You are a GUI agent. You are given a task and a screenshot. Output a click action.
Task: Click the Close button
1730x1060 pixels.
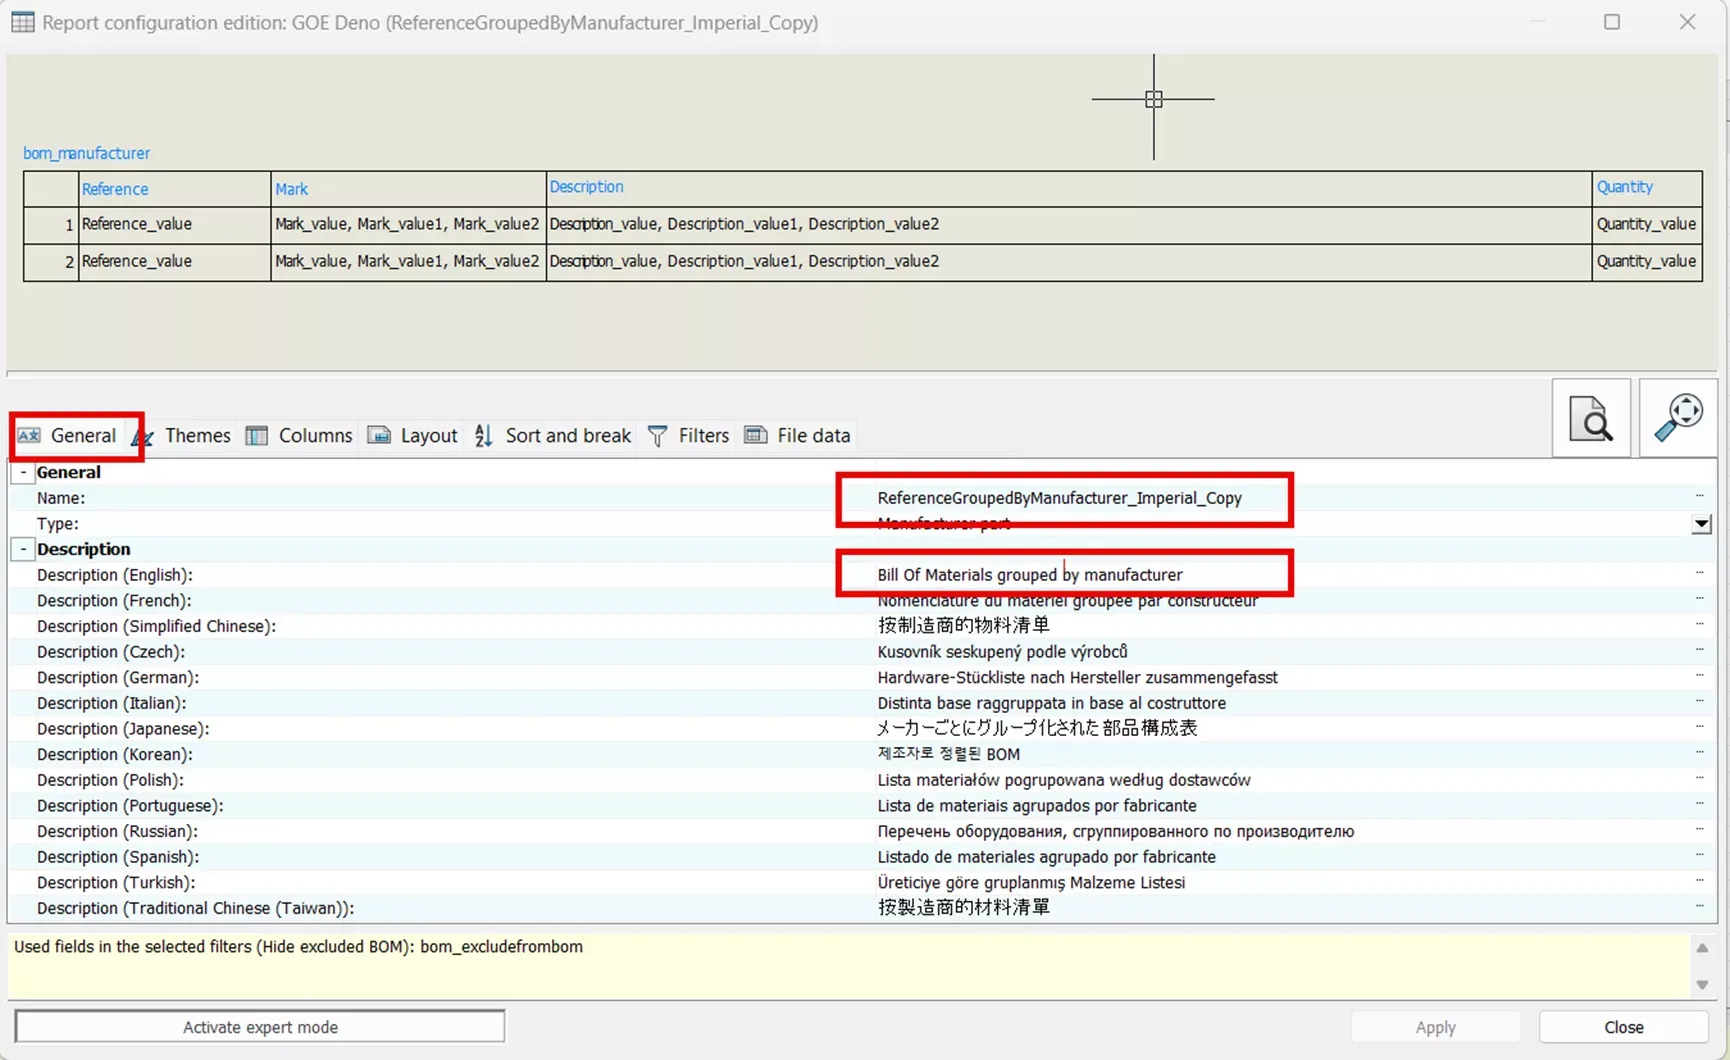tap(1624, 1027)
